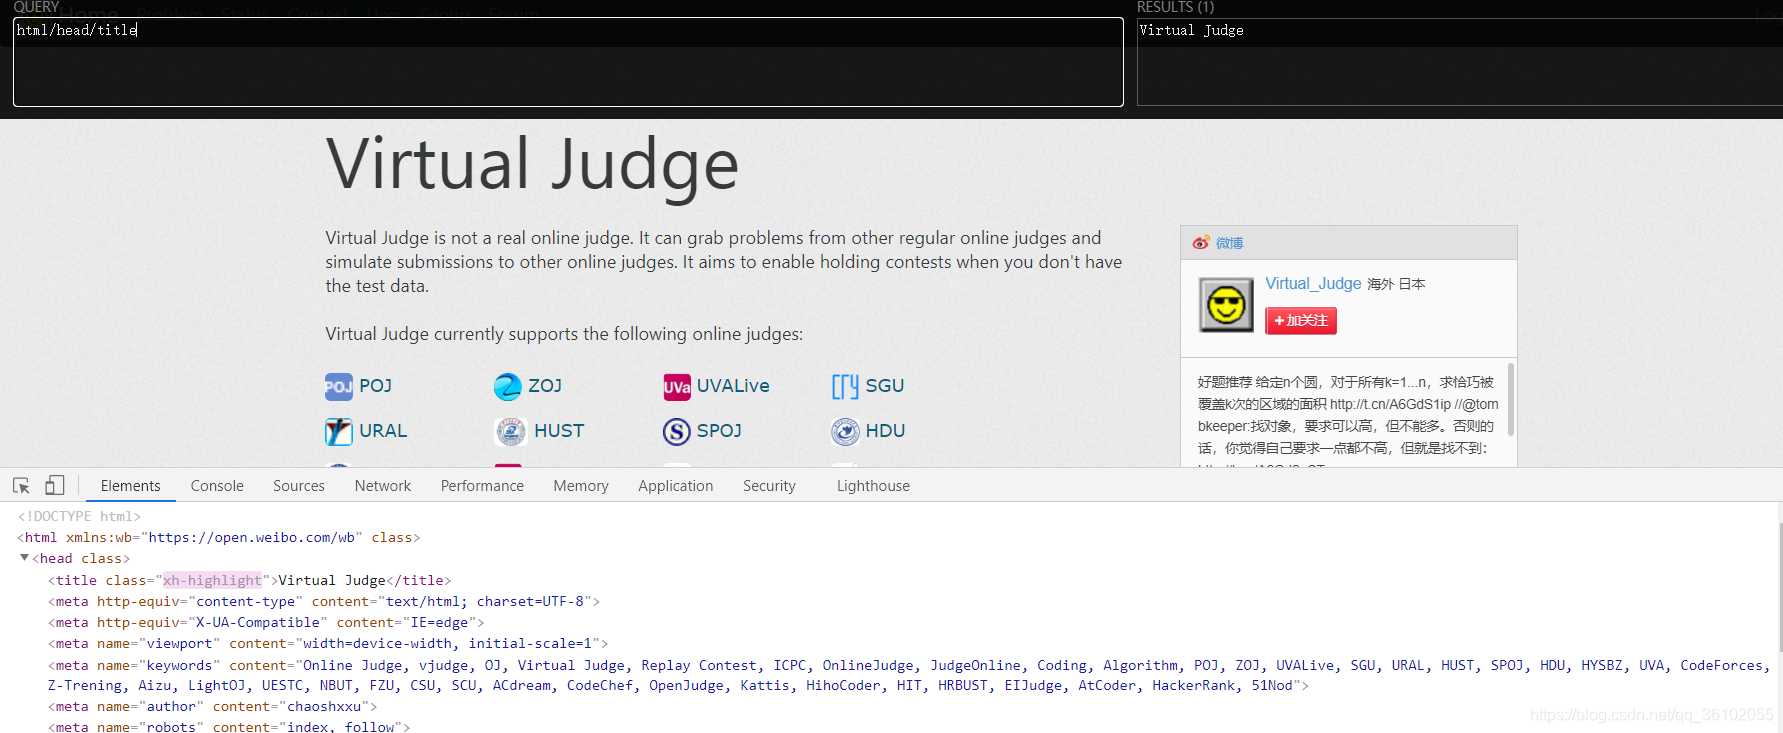
Task: Click the https://open.weibo.com/wb attribute value
Action: [x=252, y=537]
